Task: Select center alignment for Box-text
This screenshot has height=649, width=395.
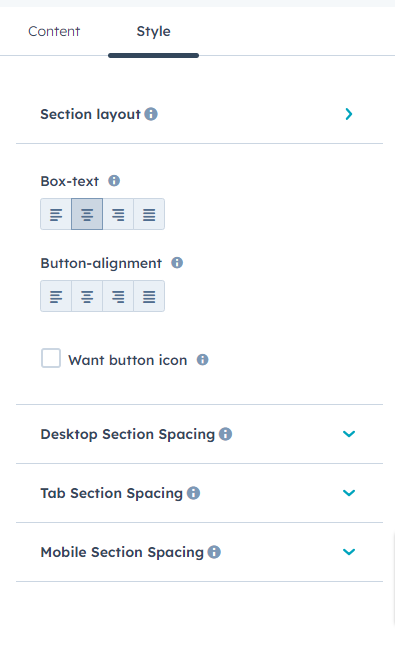Action: 87,214
